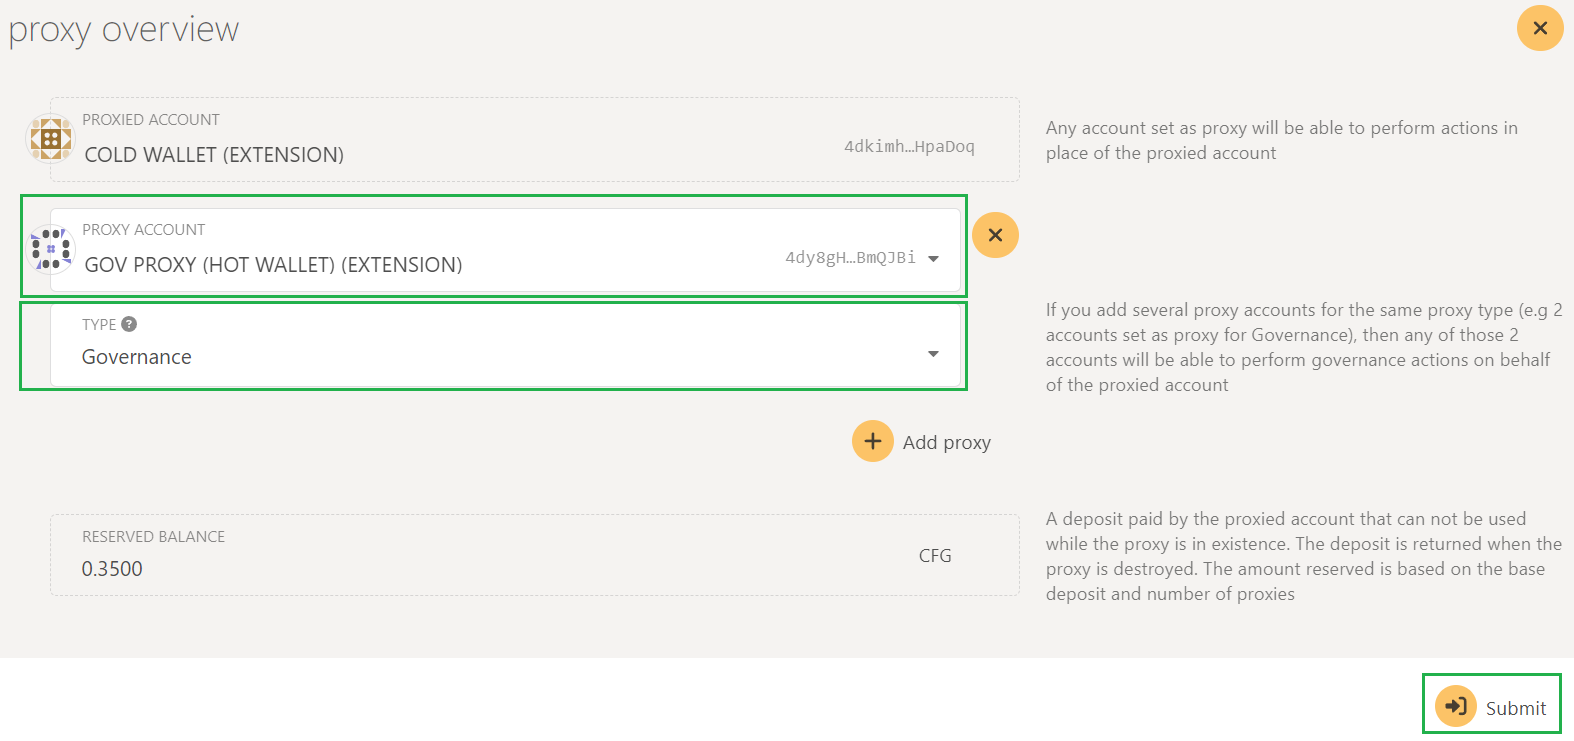Expand the proxy account list using its arrow
The image size is (1574, 741).
[933, 258]
